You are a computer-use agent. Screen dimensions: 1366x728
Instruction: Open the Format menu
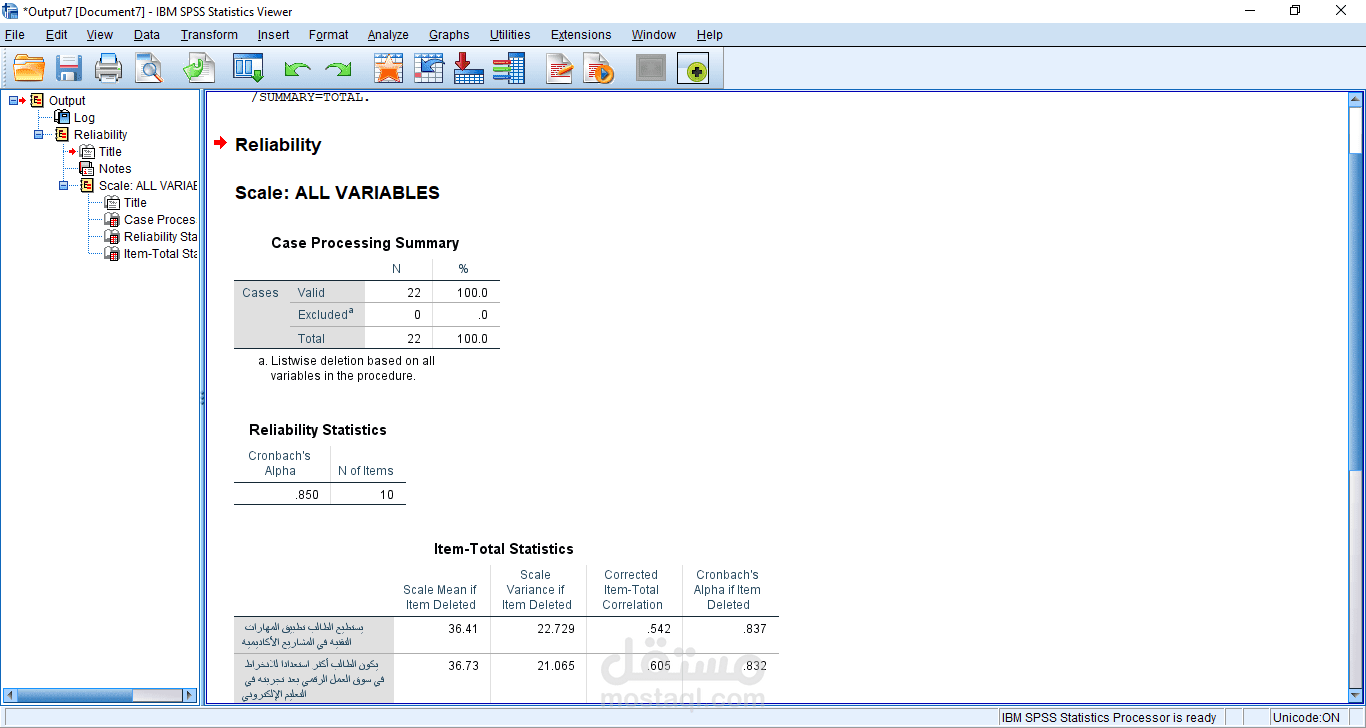click(x=329, y=35)
